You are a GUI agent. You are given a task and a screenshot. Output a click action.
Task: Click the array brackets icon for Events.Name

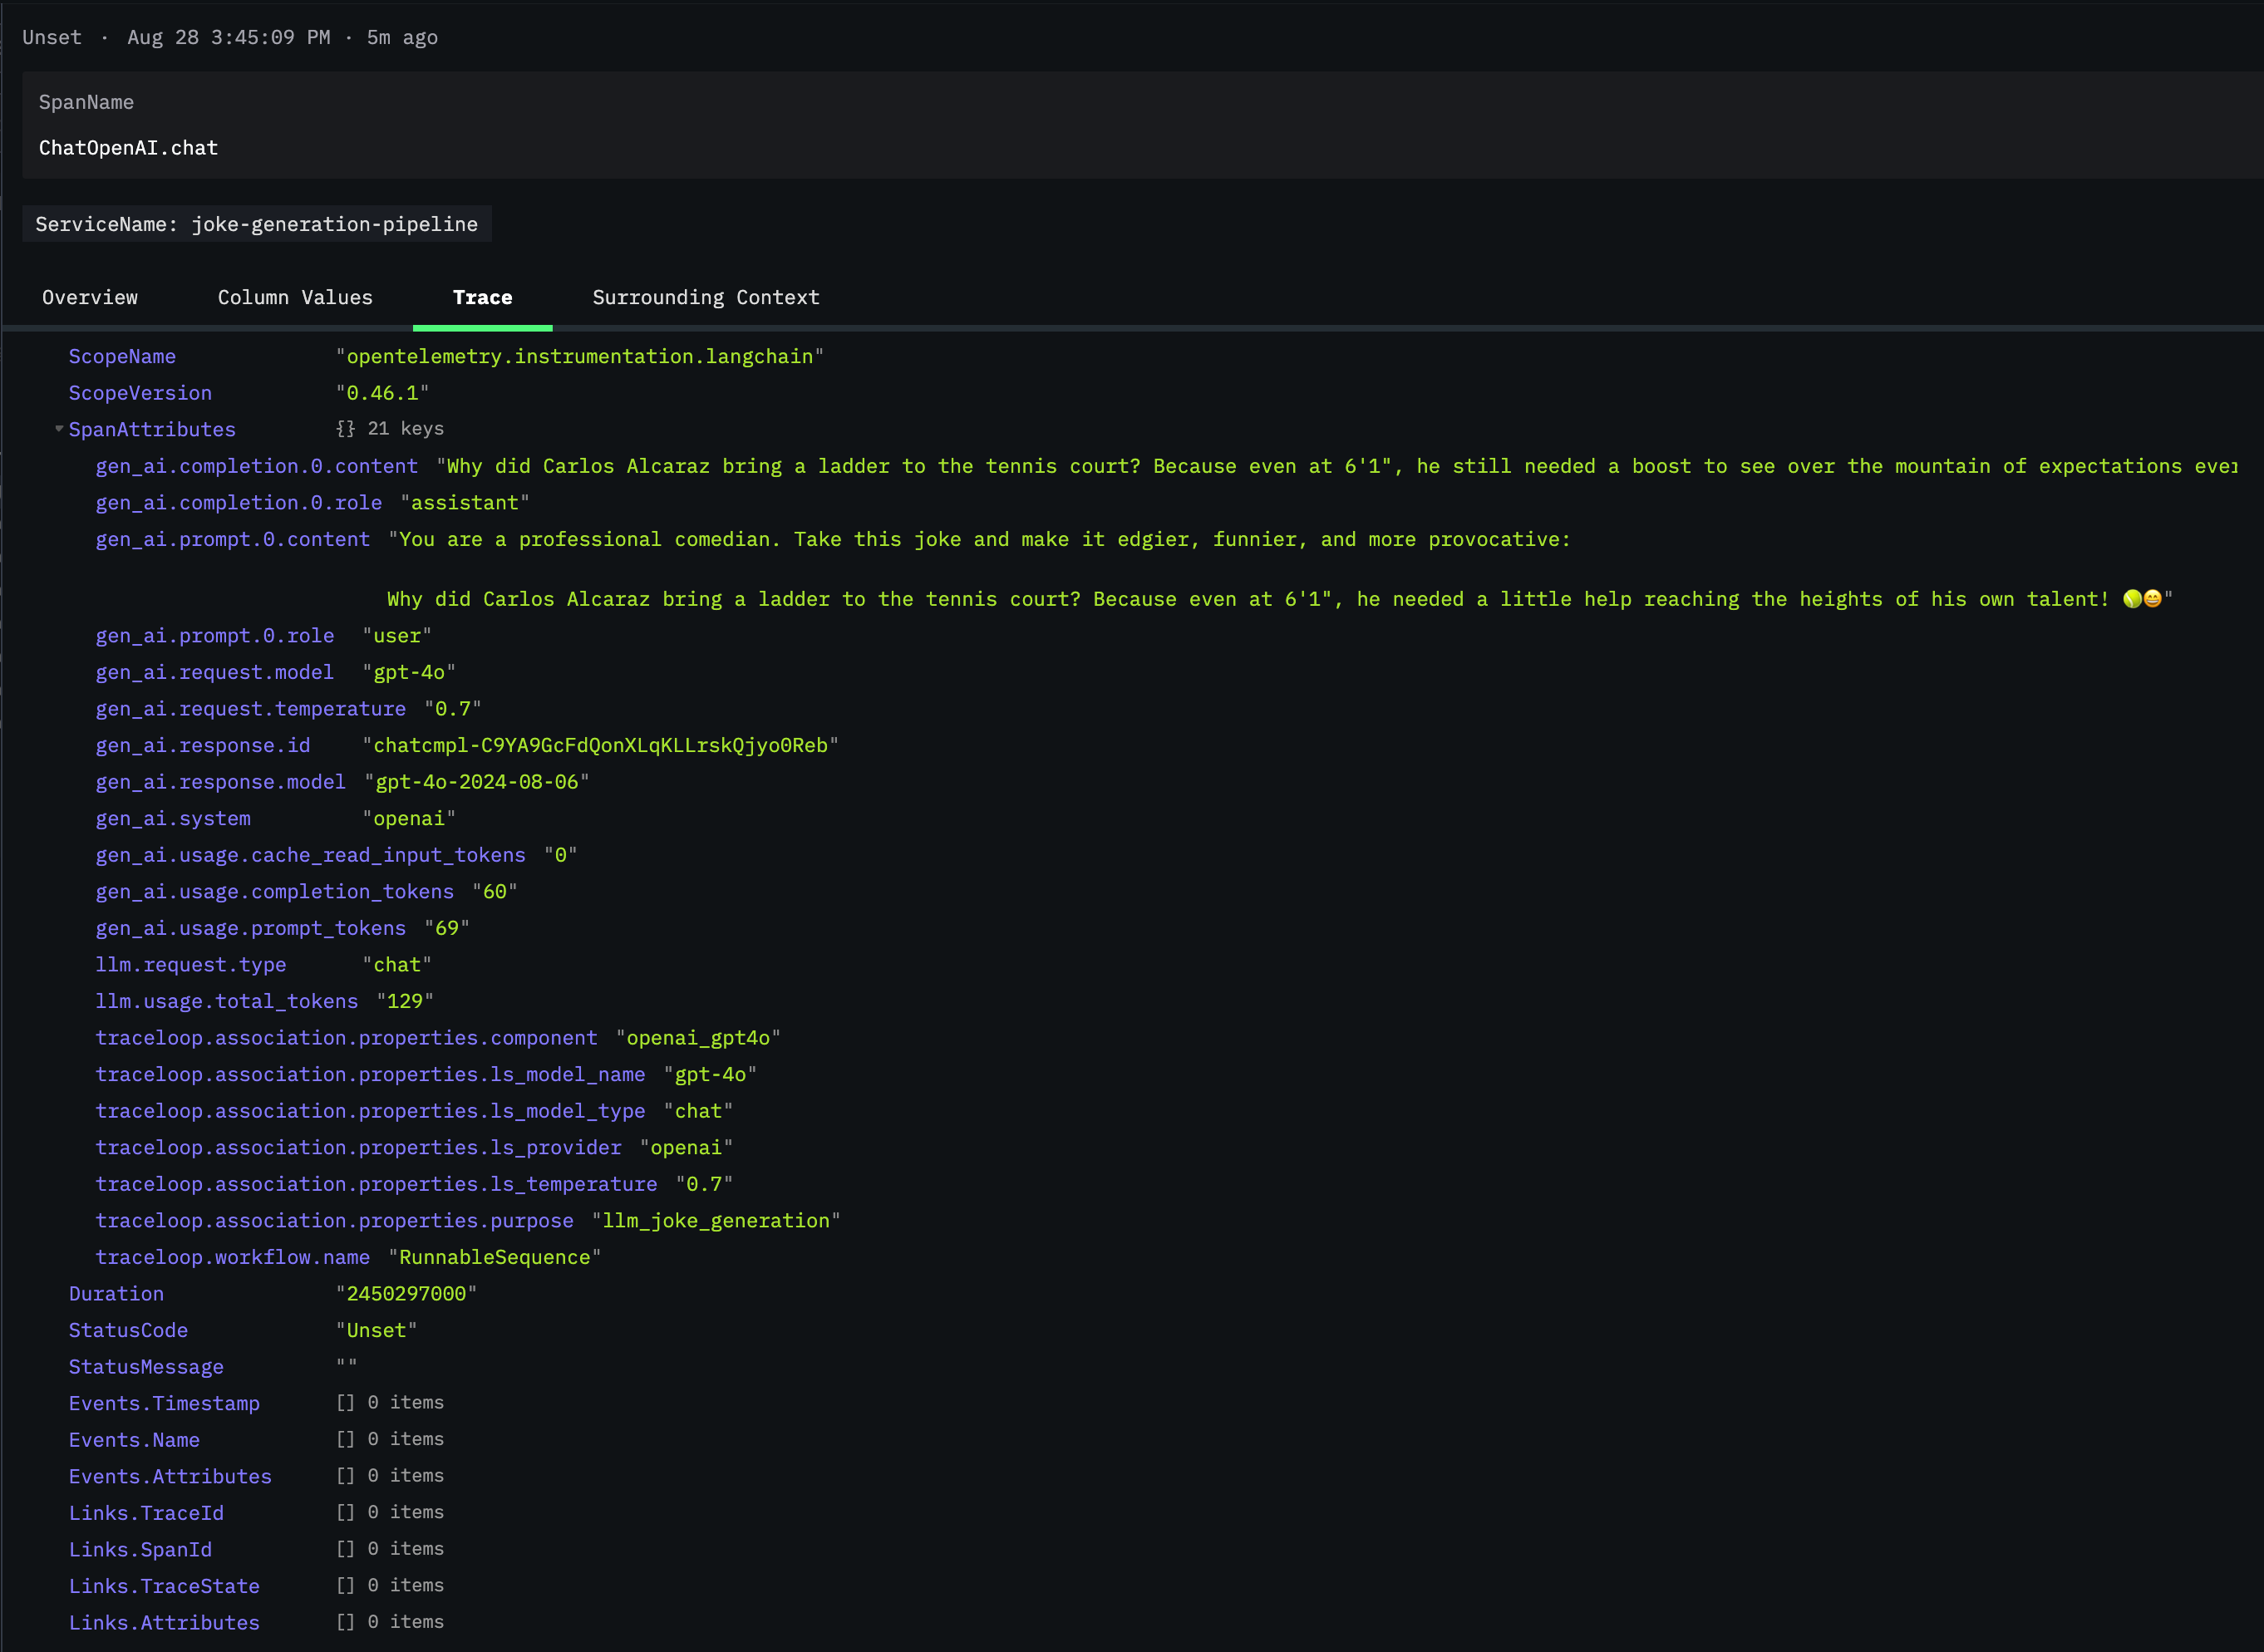[x=345, y=1439]
